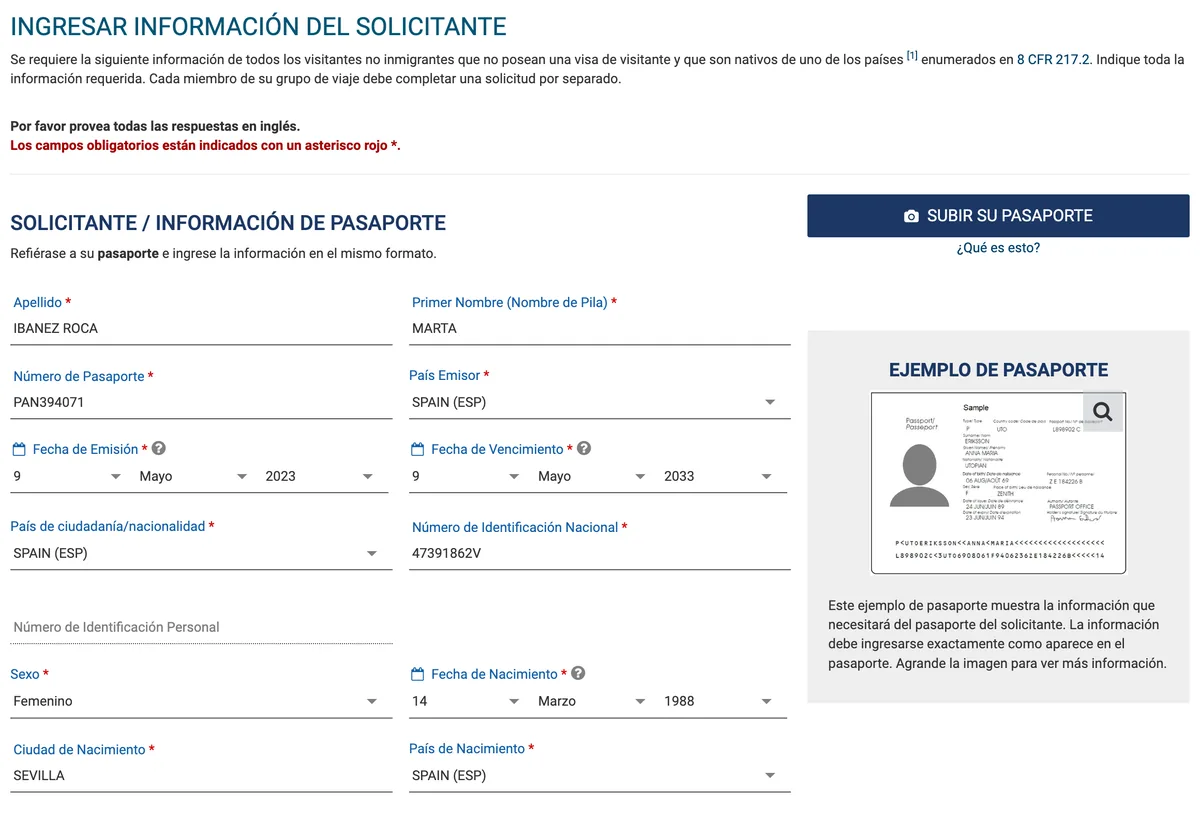Click the Primer Nombre field with MARTA
The image size is (1200, 822).
pyautogui.click(x=600, y=329)
